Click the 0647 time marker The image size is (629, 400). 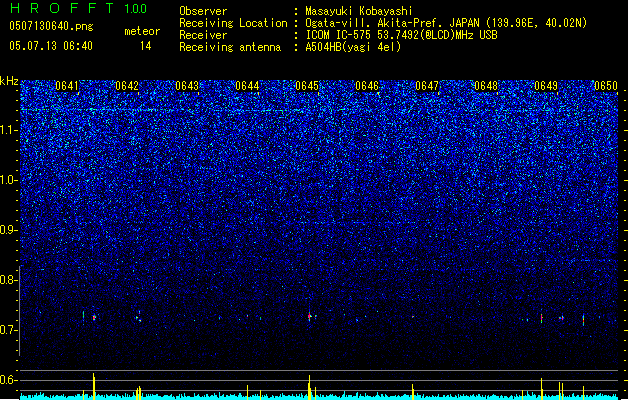[427, 86]
